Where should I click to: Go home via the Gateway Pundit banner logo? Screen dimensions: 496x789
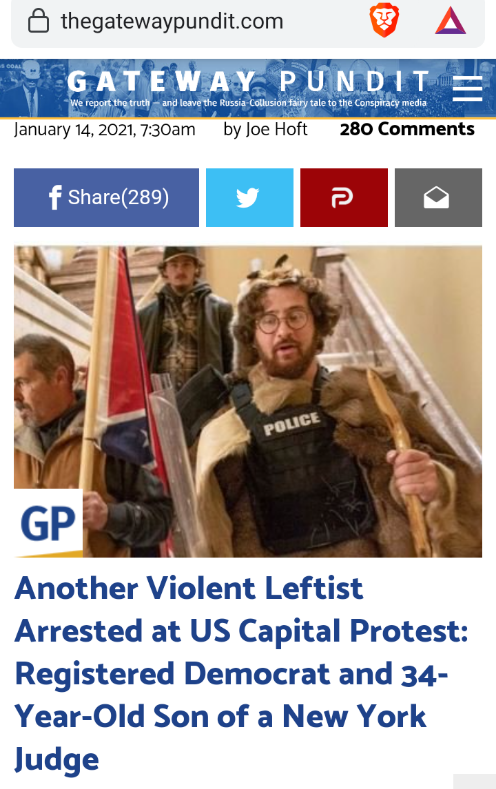click(248, 81)
